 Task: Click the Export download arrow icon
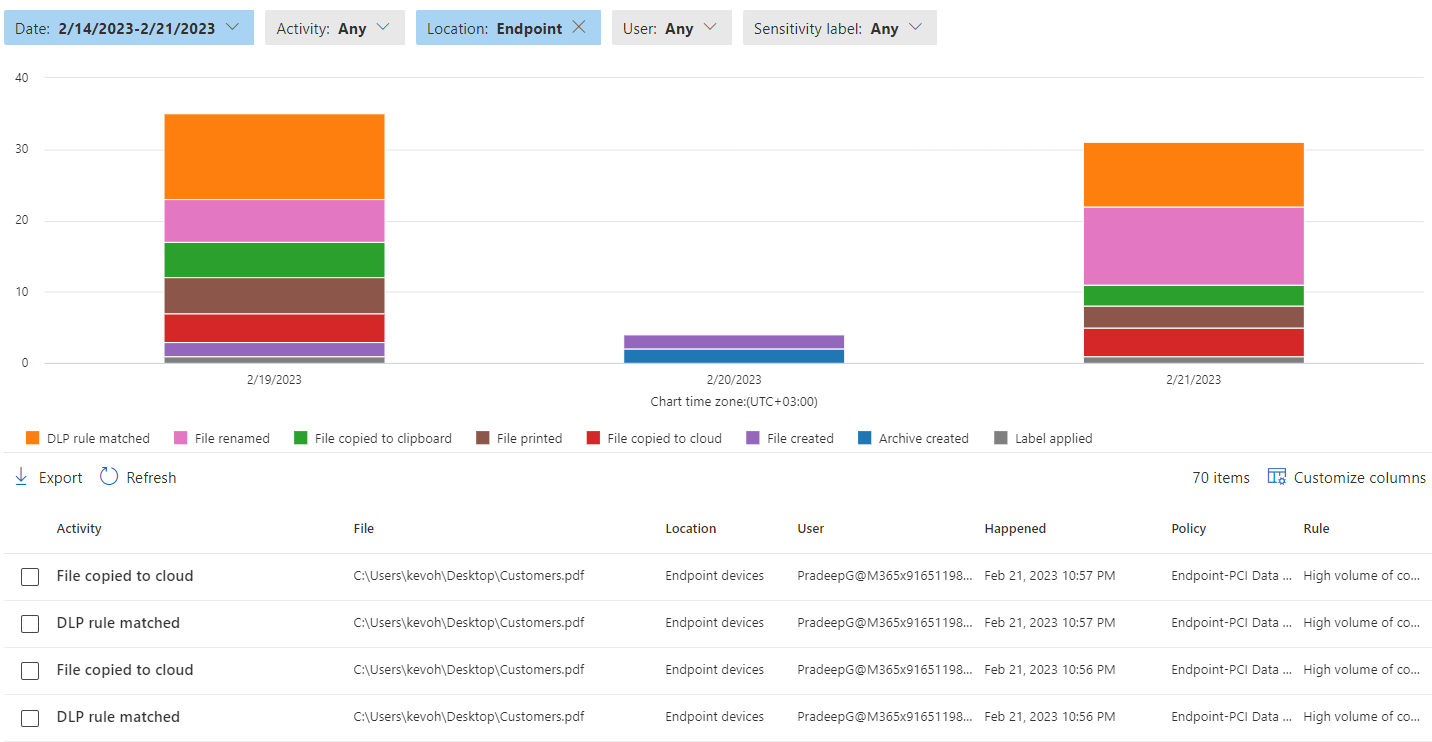coord(21,477)
